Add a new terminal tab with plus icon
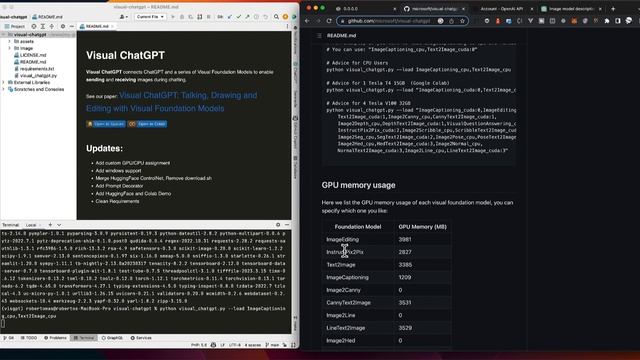This screenshot has width=640, height=360. pos(50,224)
